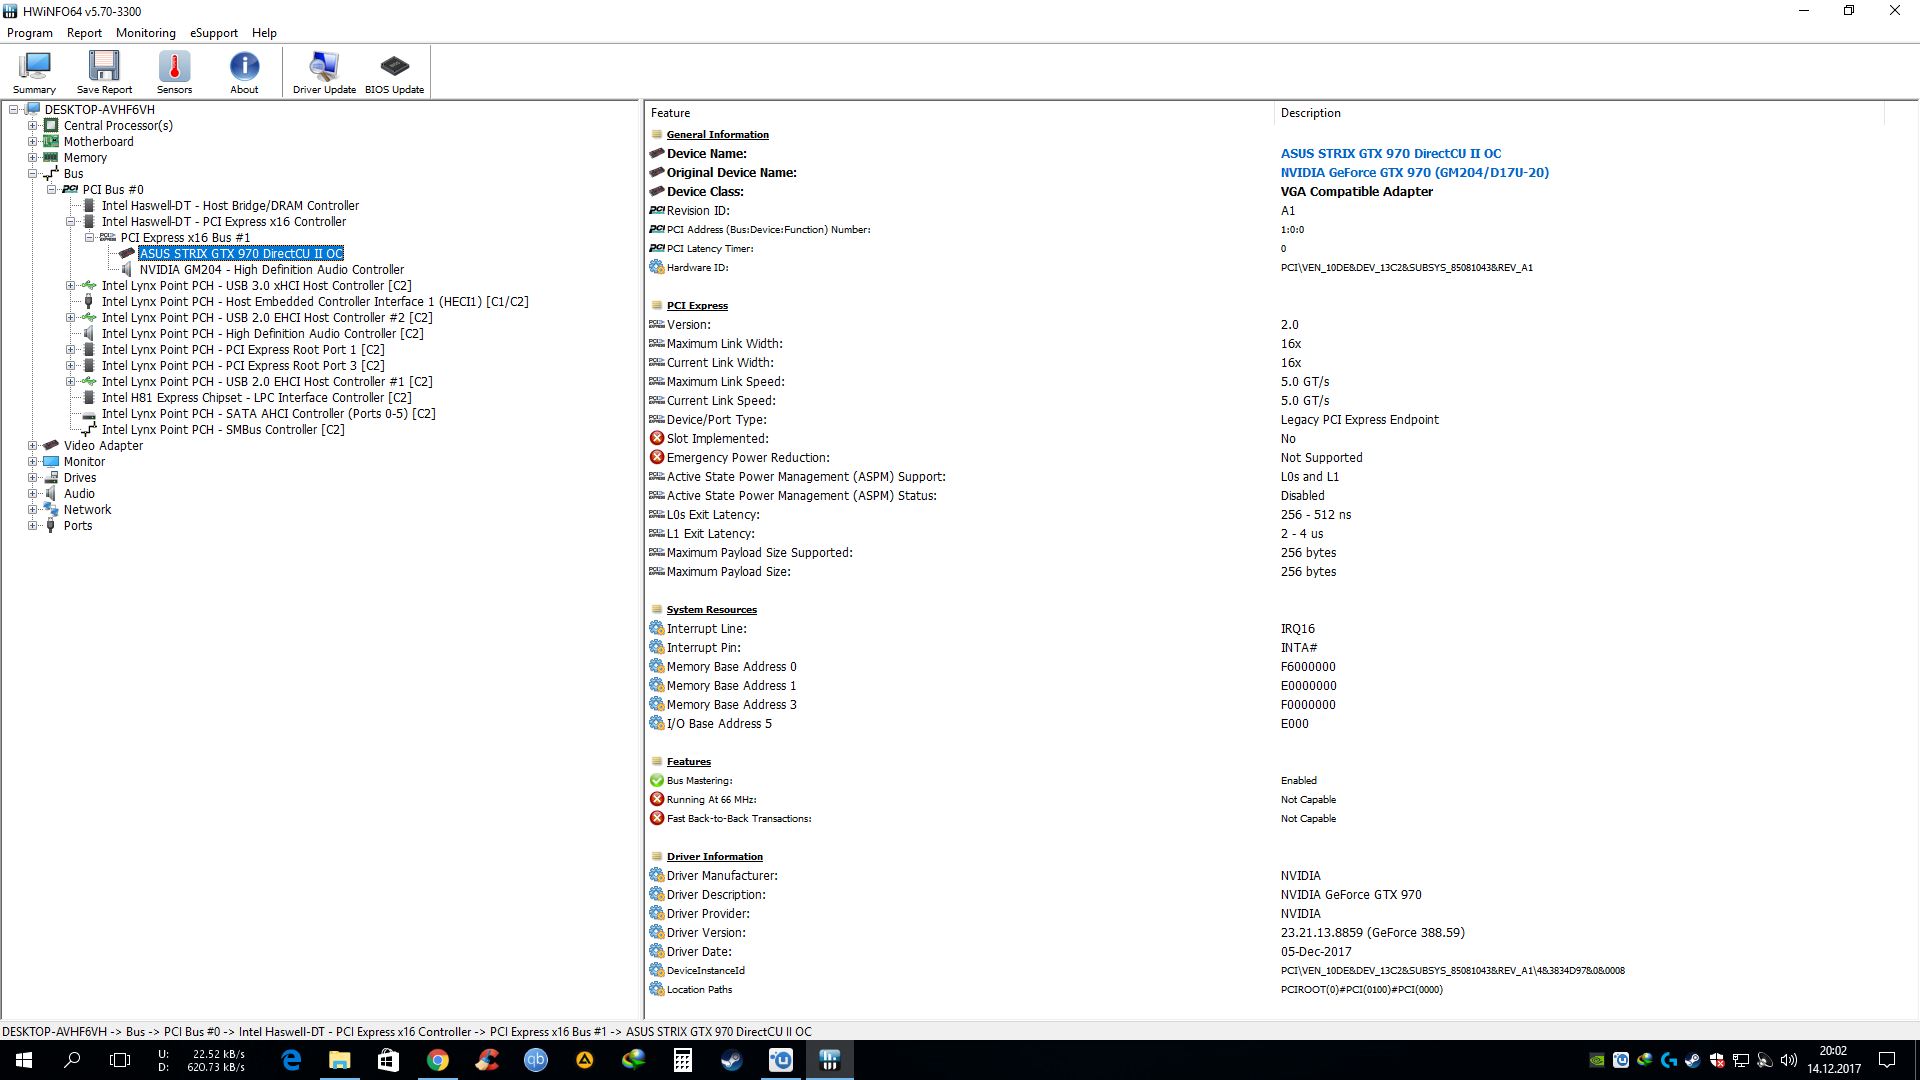Open taskbar Search magnifier
This screenshot has height=1080, width=1920.
pos(72,1060)
